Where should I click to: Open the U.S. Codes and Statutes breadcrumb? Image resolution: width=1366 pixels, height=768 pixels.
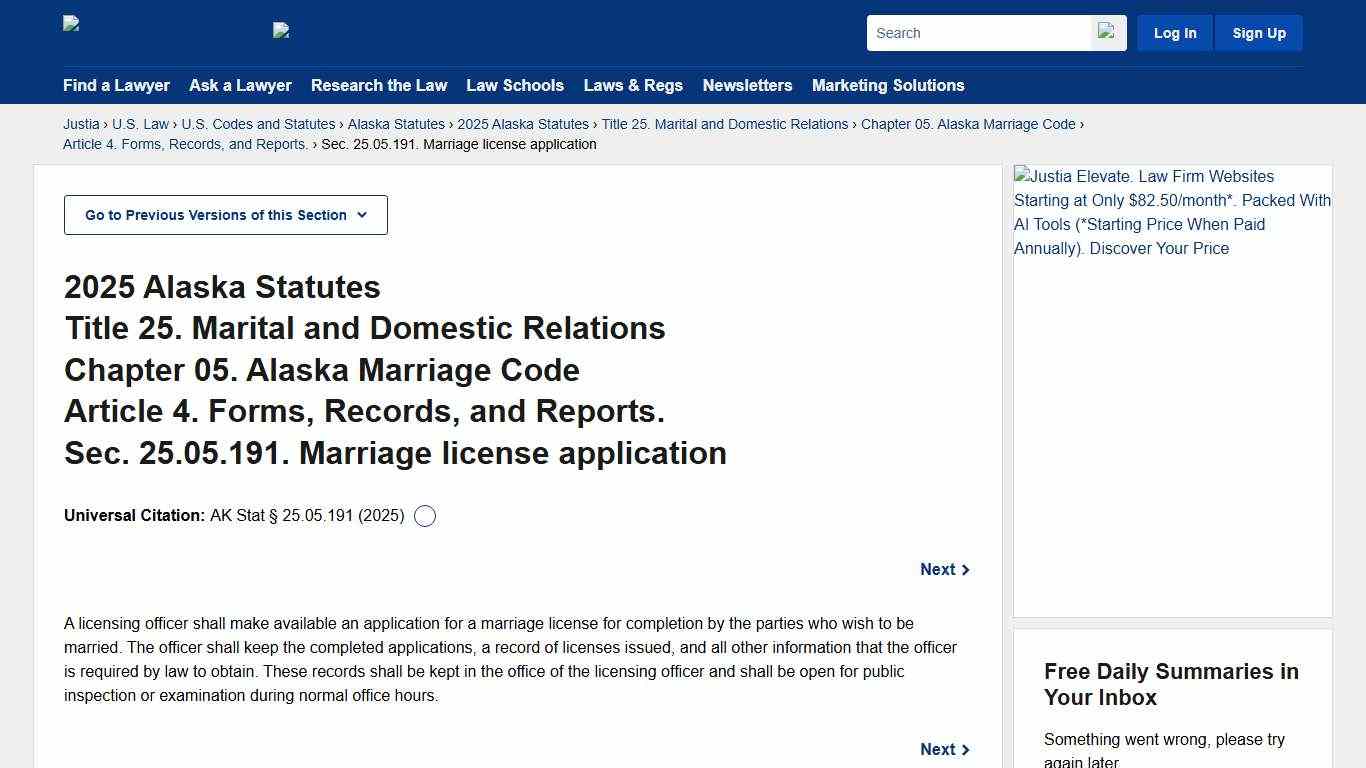pos(258,124)
